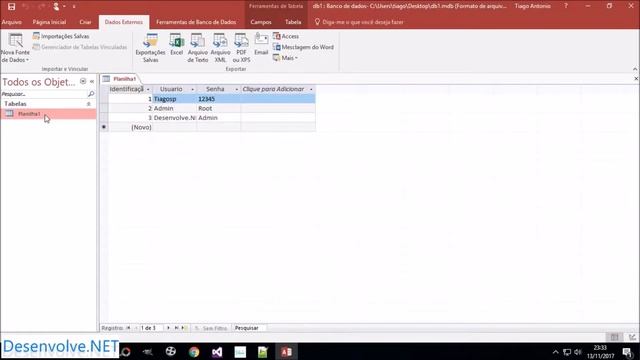The image size is (640, 360).
Task: Select the Admin user cell in row 2
Action: pyautogui.click(x=174, y=108)
